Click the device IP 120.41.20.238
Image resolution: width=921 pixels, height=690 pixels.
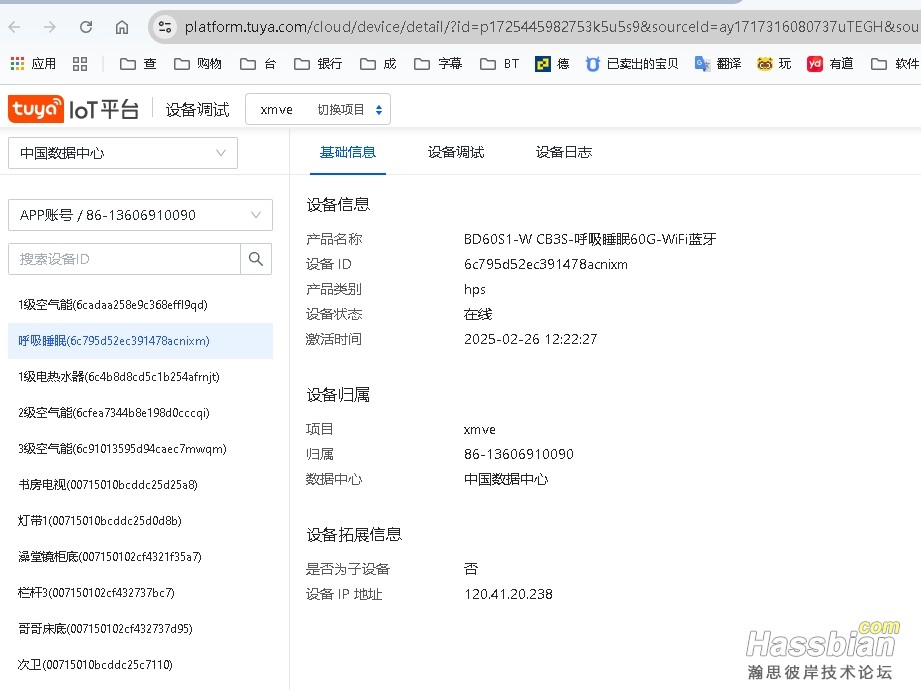point(509,594)
